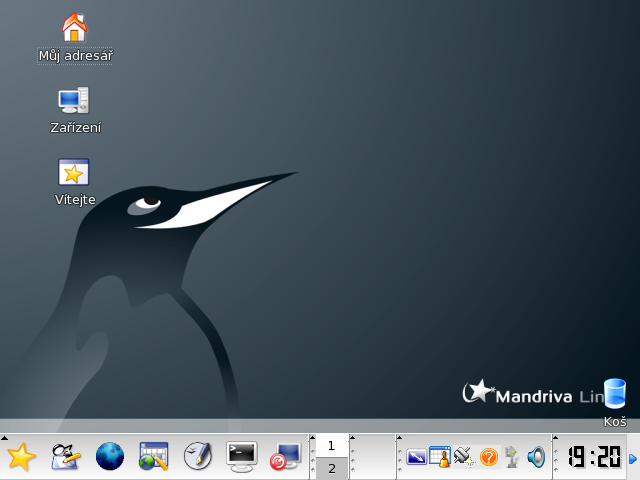The image size is (640, 480).
Task: Open the speaker volume control
Action: pyautogui.click(x=536, y=457)
